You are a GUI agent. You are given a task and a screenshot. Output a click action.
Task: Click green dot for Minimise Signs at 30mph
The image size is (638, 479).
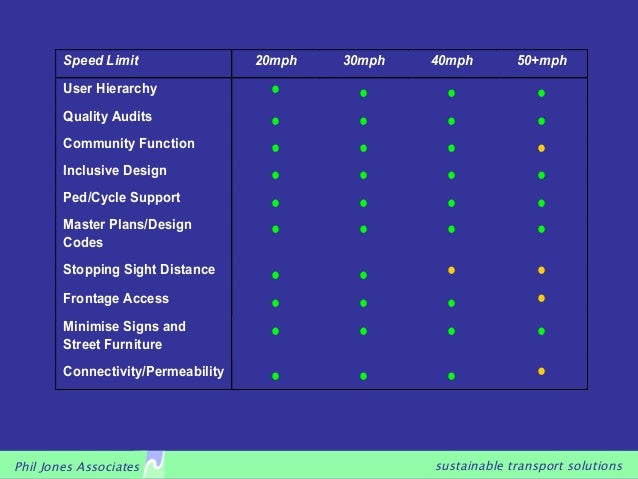(364, 331)
